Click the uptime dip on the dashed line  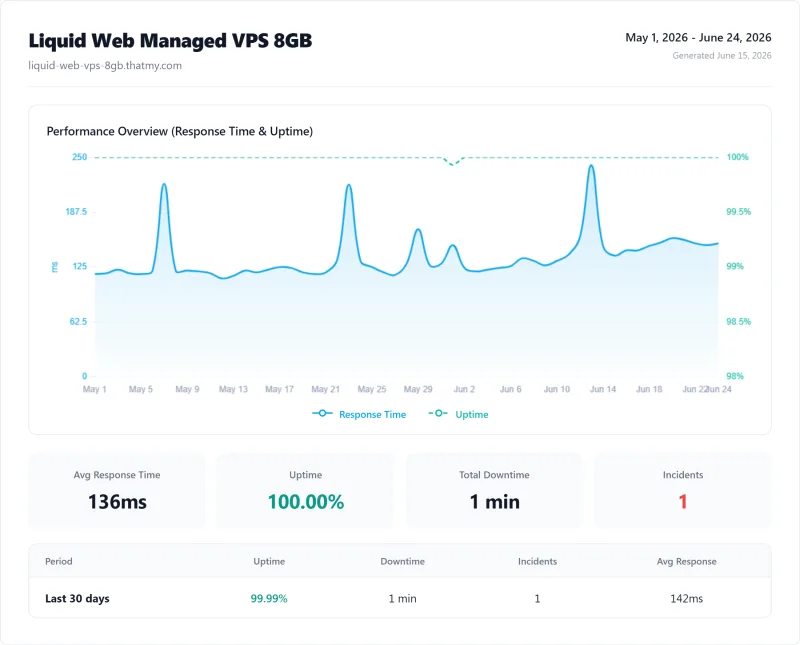pyautogui.click(x=453, y=164)
